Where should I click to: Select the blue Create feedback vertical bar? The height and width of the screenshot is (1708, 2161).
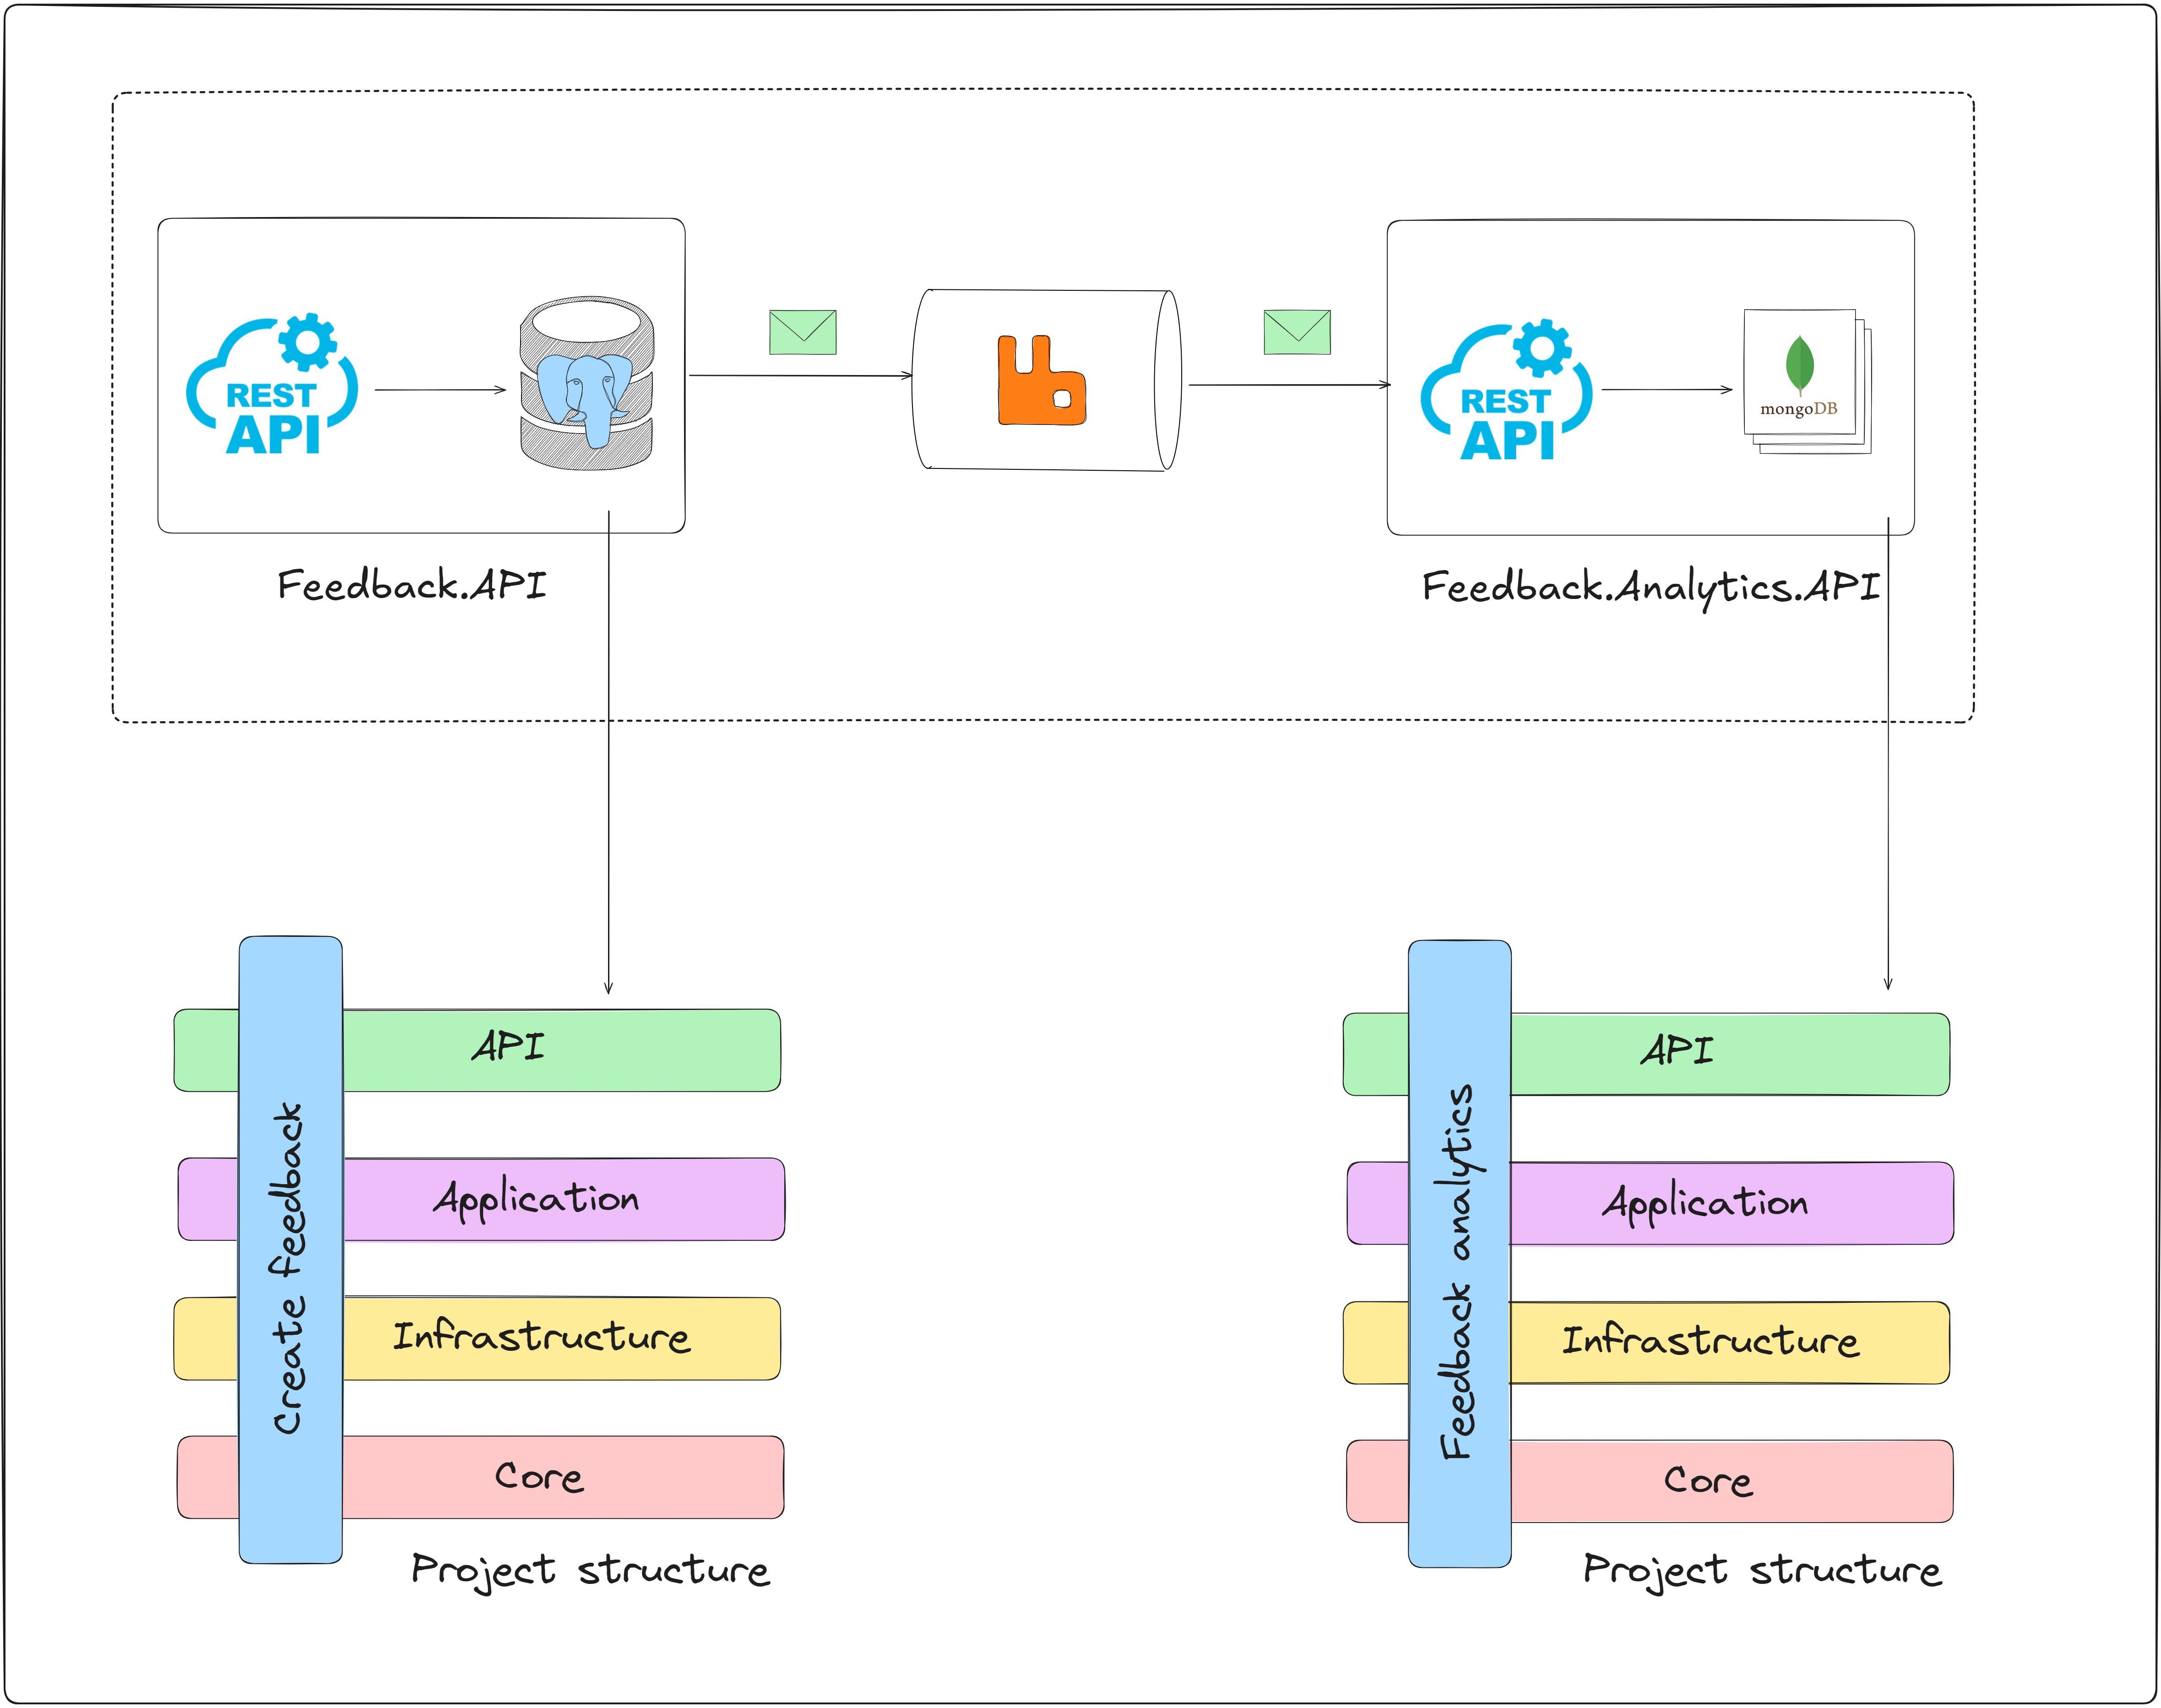291,1250
